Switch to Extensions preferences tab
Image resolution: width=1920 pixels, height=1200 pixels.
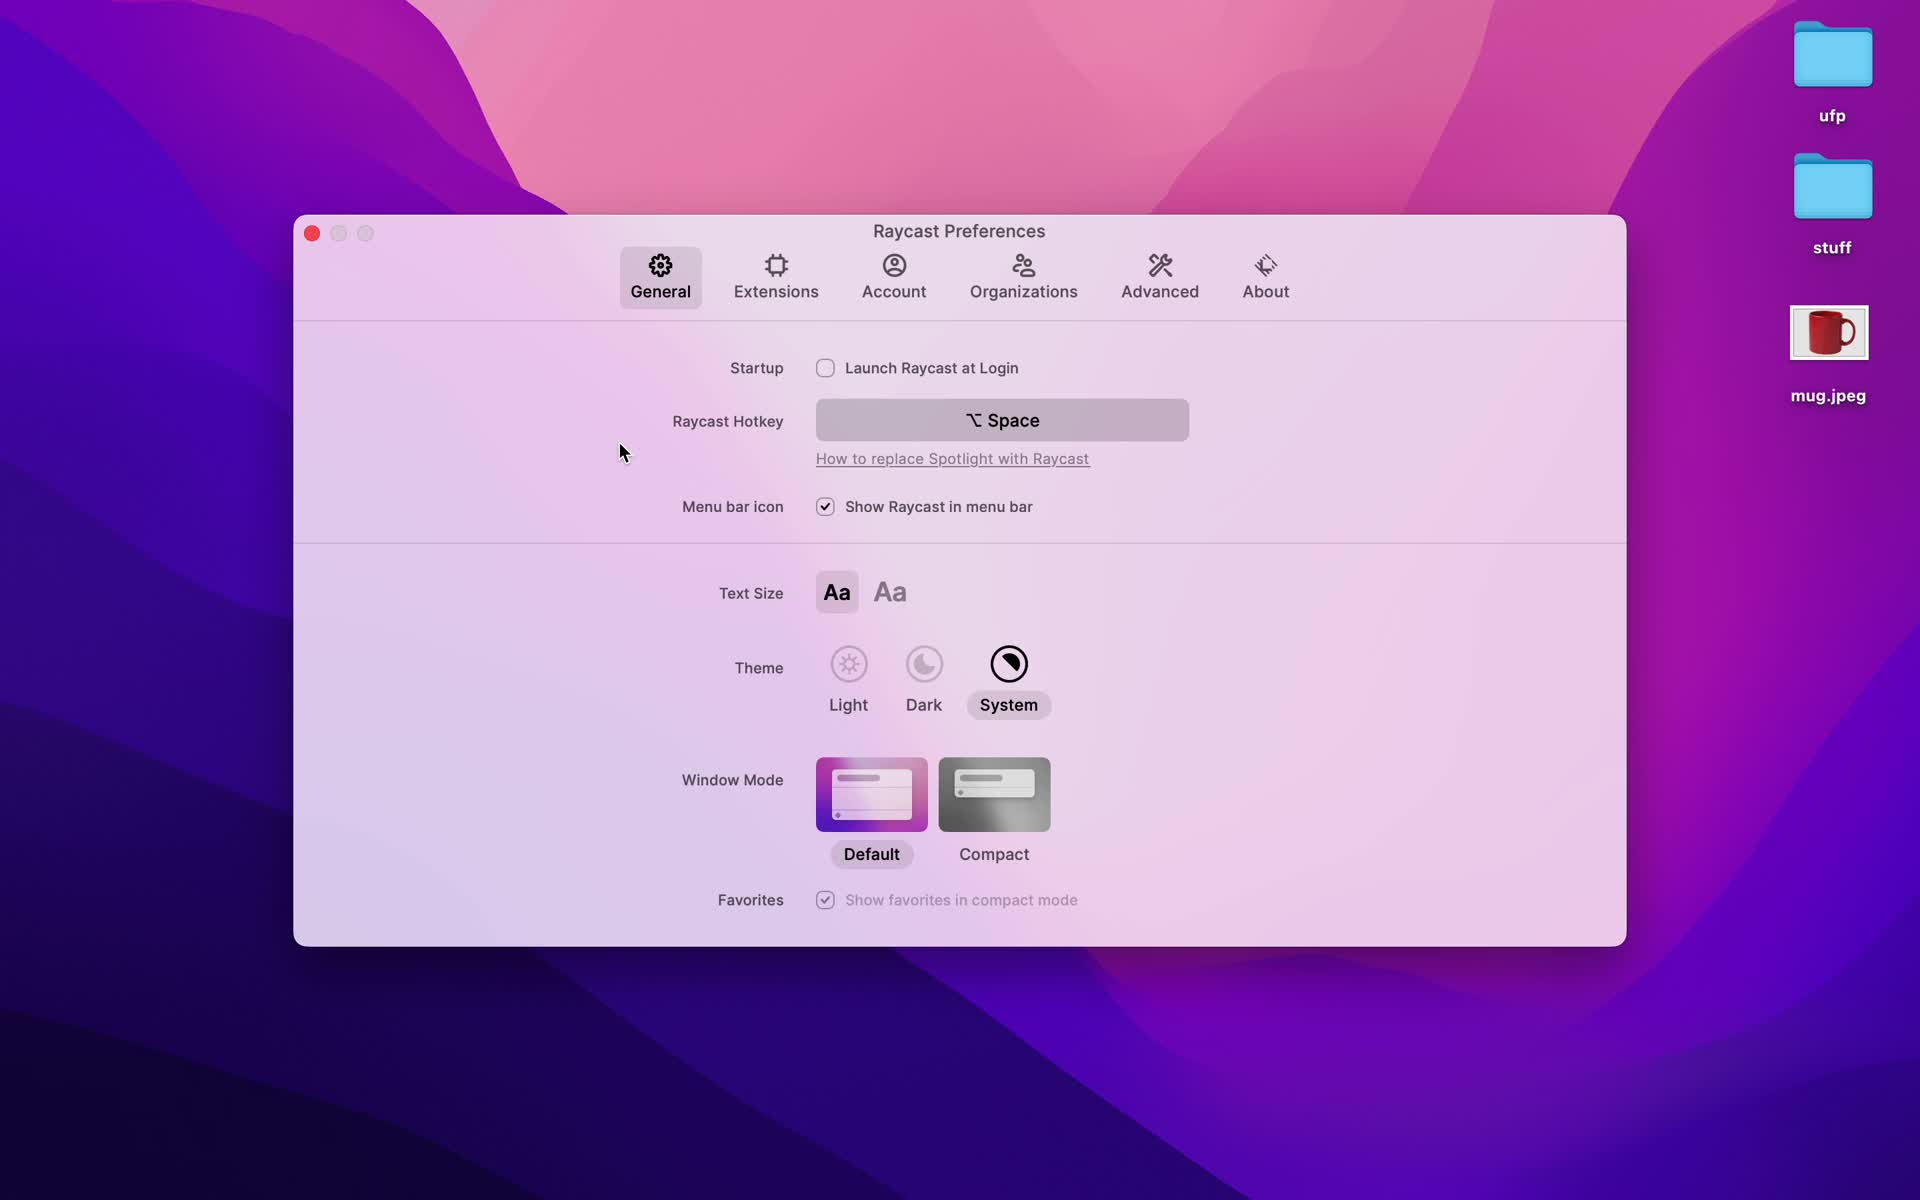point(775,275)
